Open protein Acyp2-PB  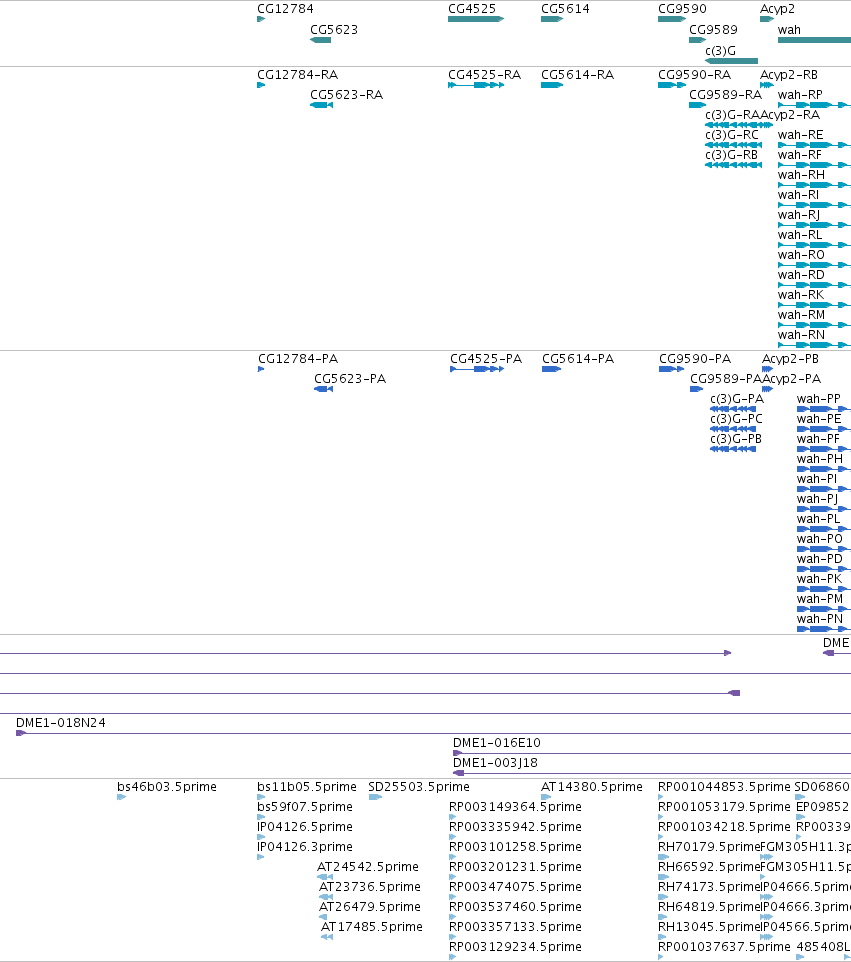click(x=790, y=358)
